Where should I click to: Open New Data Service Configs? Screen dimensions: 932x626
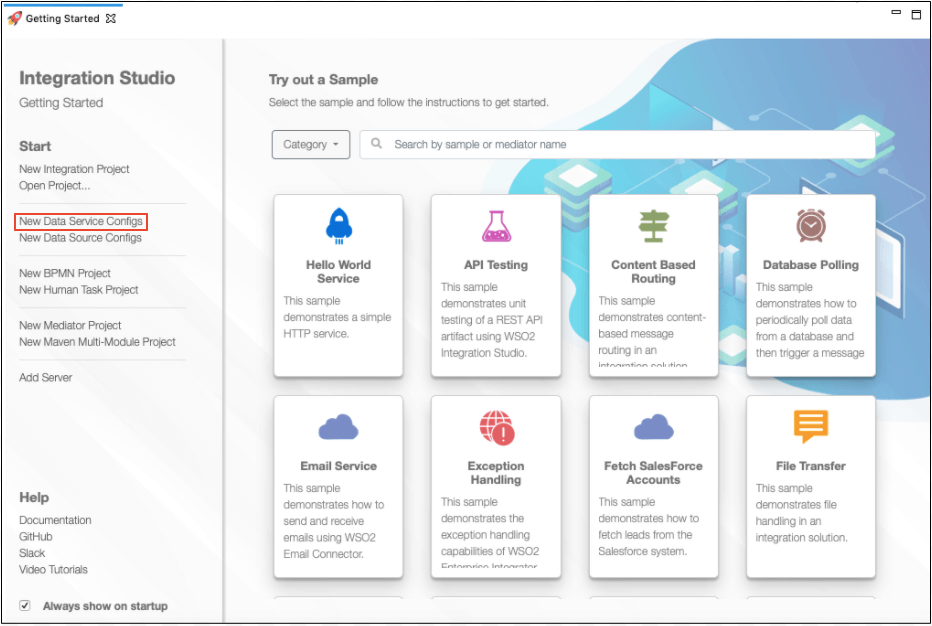tap(79, 221)
